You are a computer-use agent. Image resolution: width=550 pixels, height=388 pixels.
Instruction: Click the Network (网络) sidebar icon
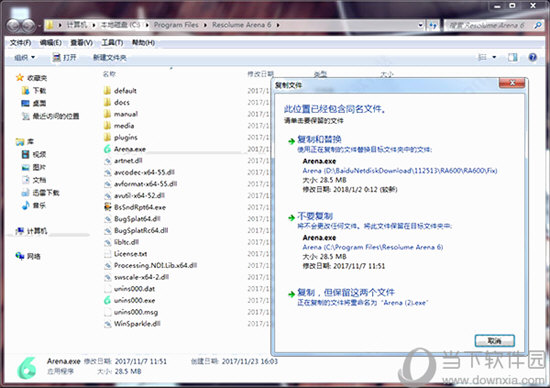pyautogui.click(x=20, y=256)
